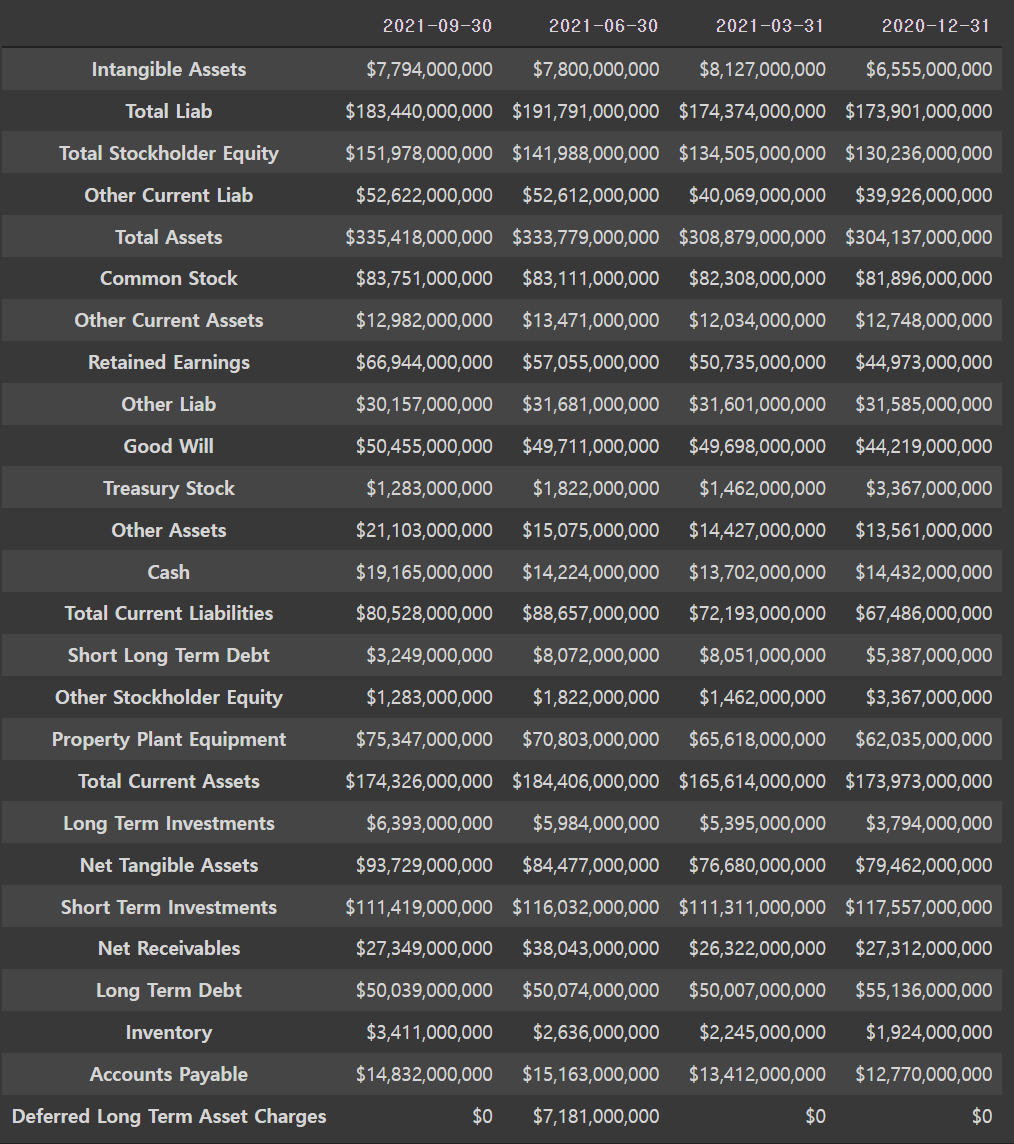
Task: Click the Other Current Liab row label
Action: [x=169, y=195]
